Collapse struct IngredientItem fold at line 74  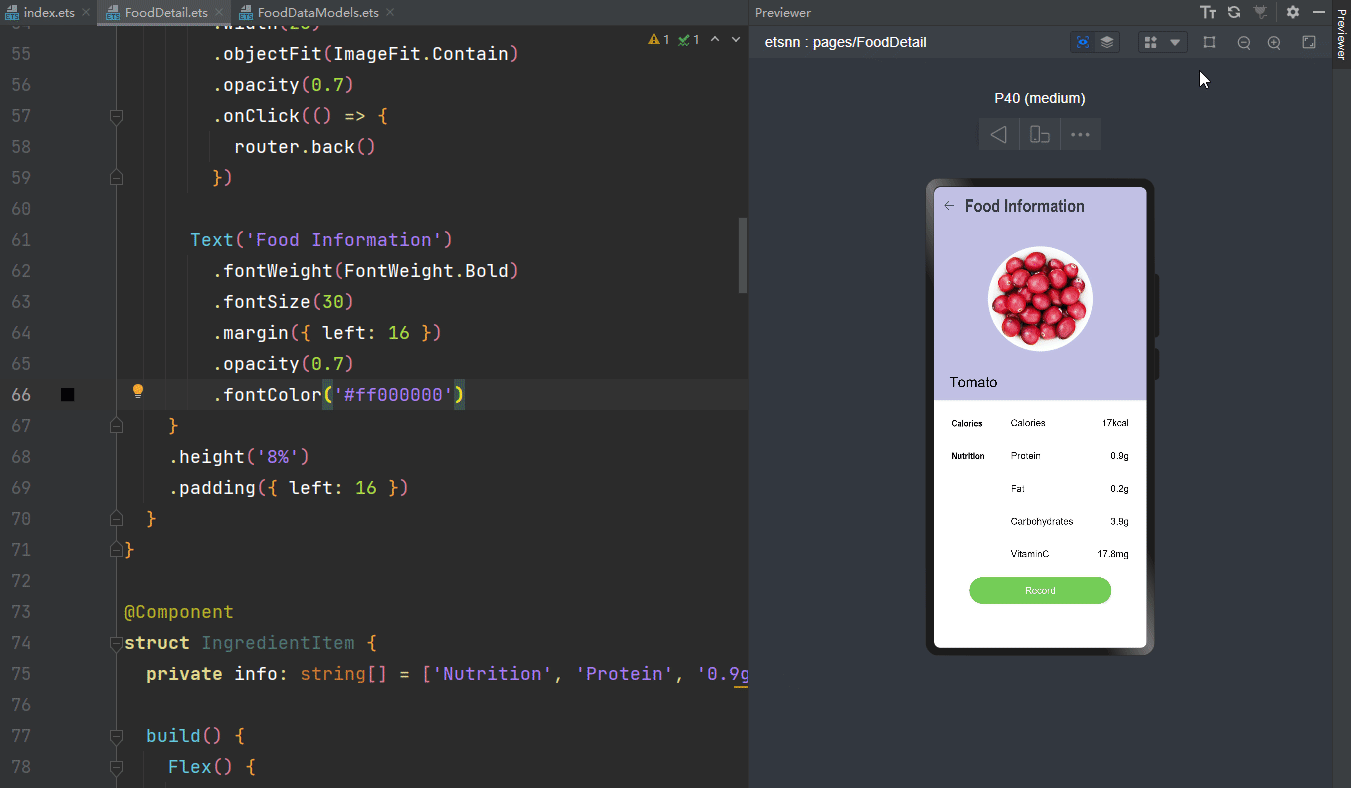click(x=116, y=643)
